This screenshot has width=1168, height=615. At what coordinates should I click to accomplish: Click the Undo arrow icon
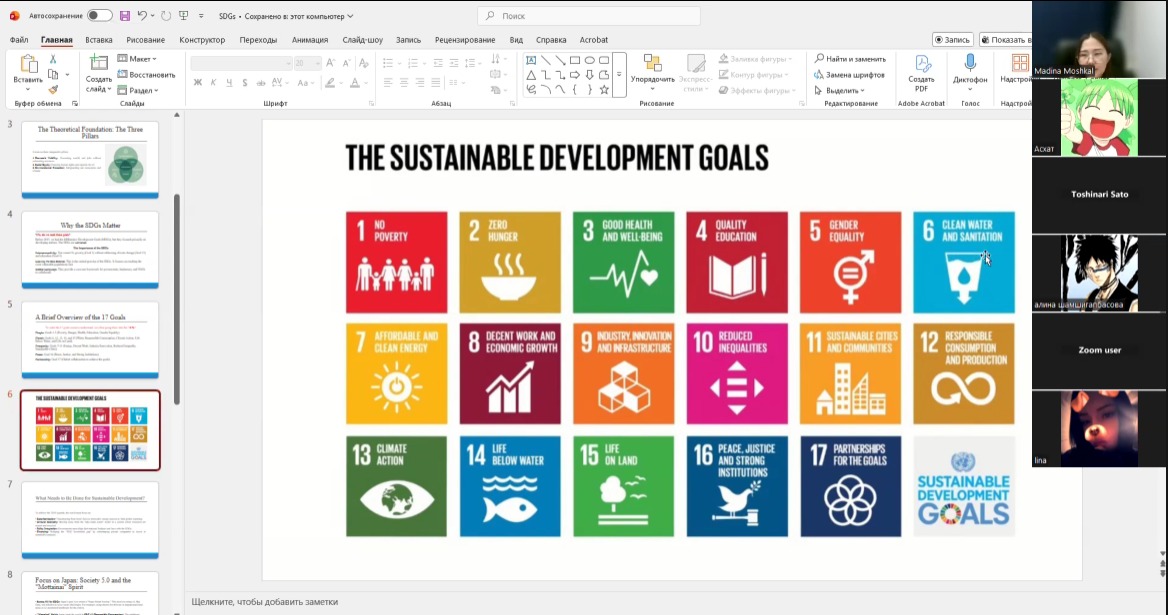tap(143, 16)
